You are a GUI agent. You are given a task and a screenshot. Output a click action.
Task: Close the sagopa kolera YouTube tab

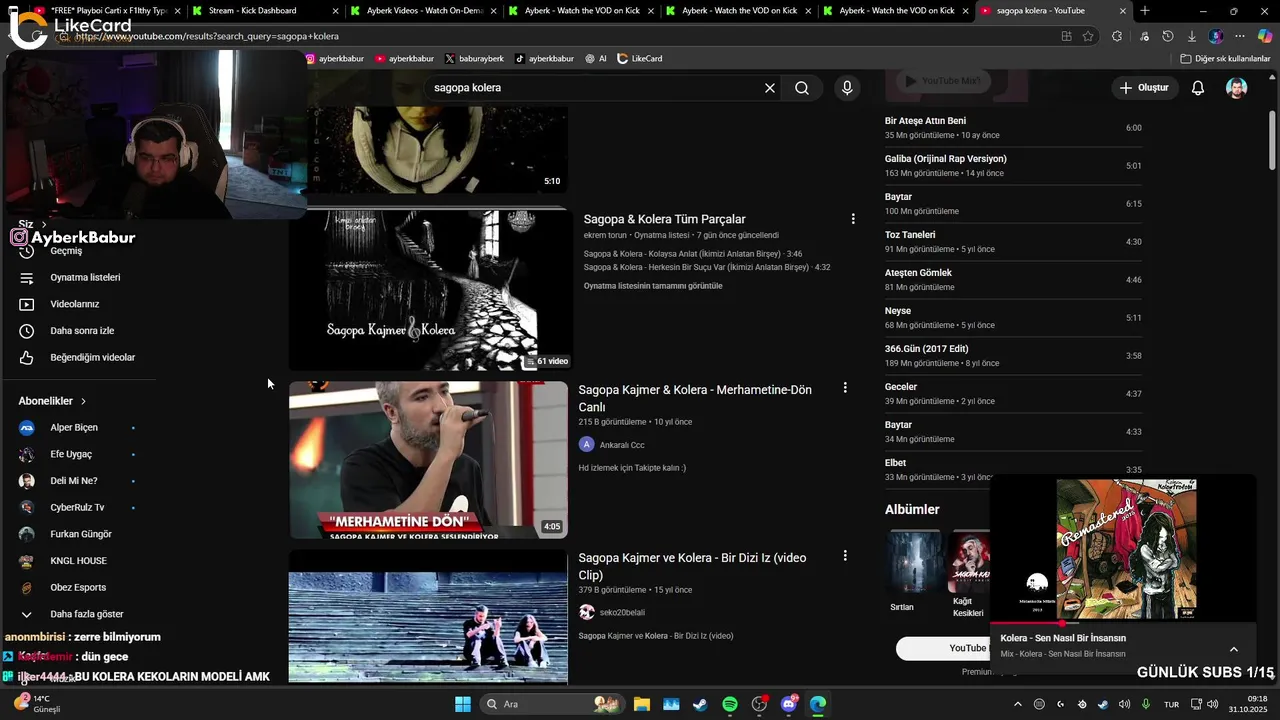tap(1123, 11)
